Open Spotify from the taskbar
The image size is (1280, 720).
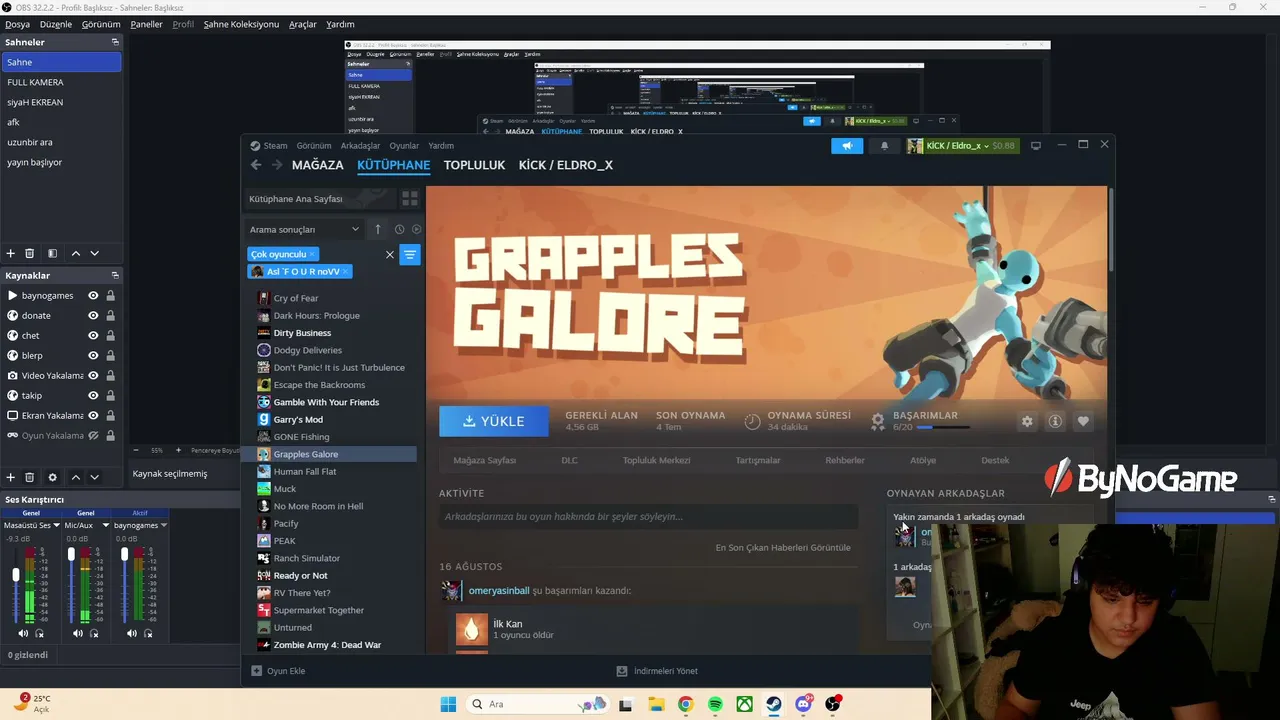click(x=715, y=704)
